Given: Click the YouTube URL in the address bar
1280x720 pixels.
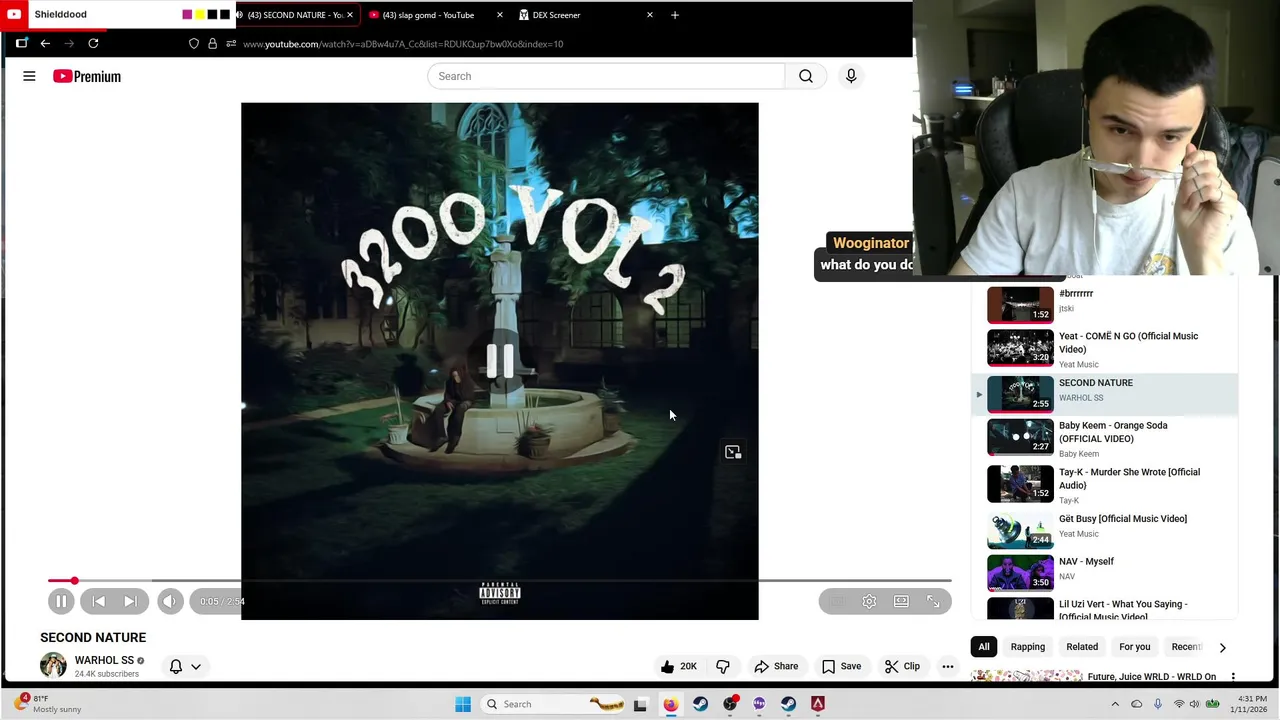Looking at the screenshot, I should (403, 44).
